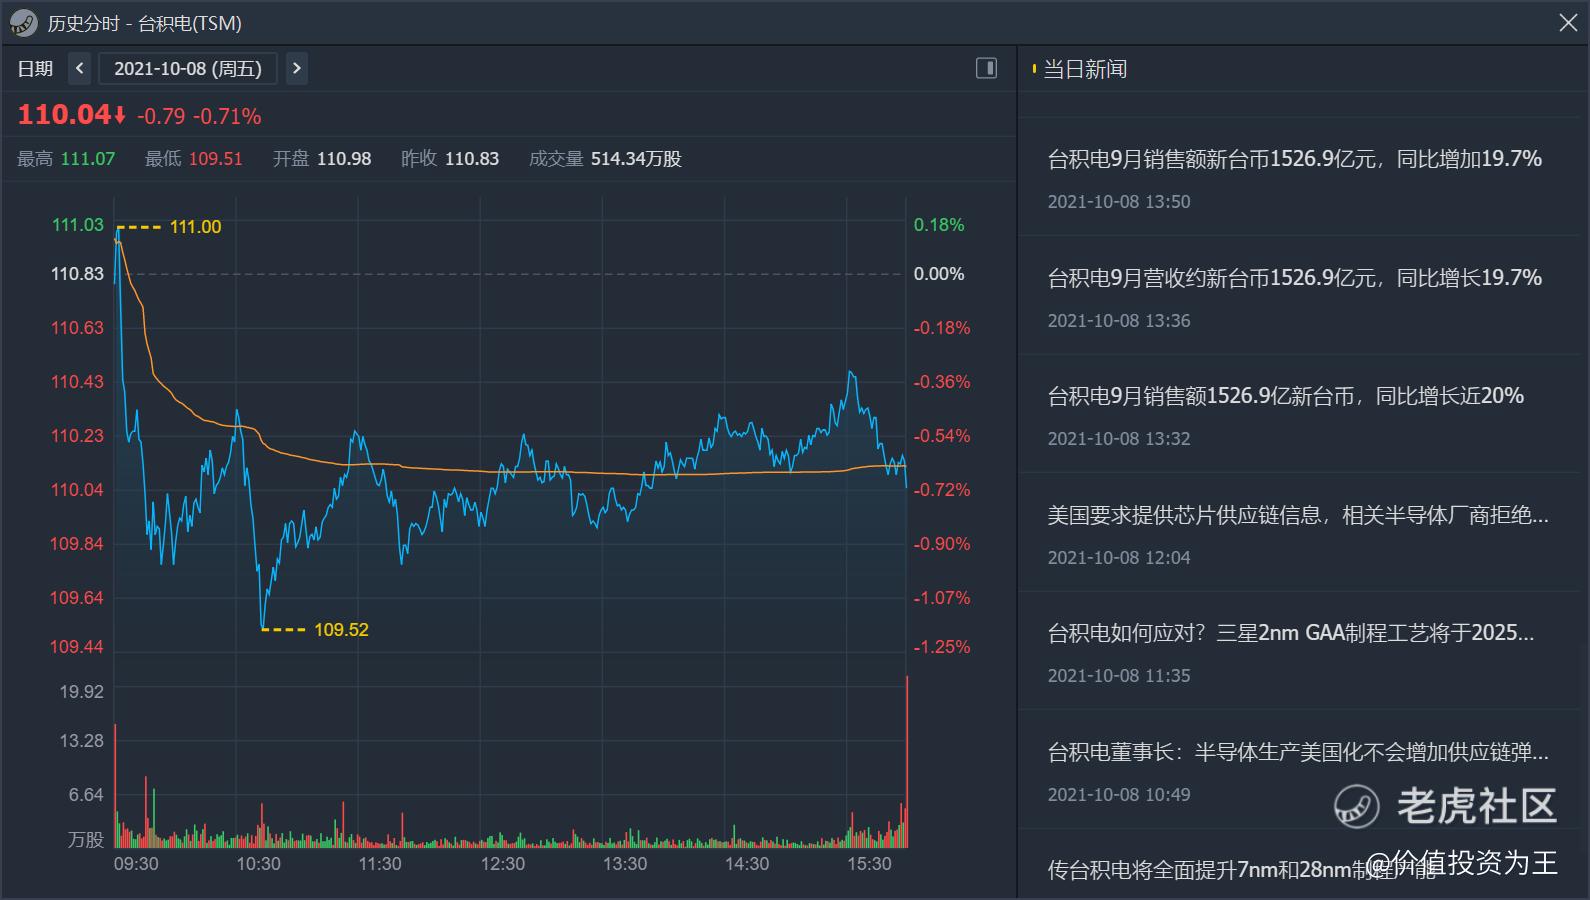Click the 19.92 volume axis label

pos(82,692)
